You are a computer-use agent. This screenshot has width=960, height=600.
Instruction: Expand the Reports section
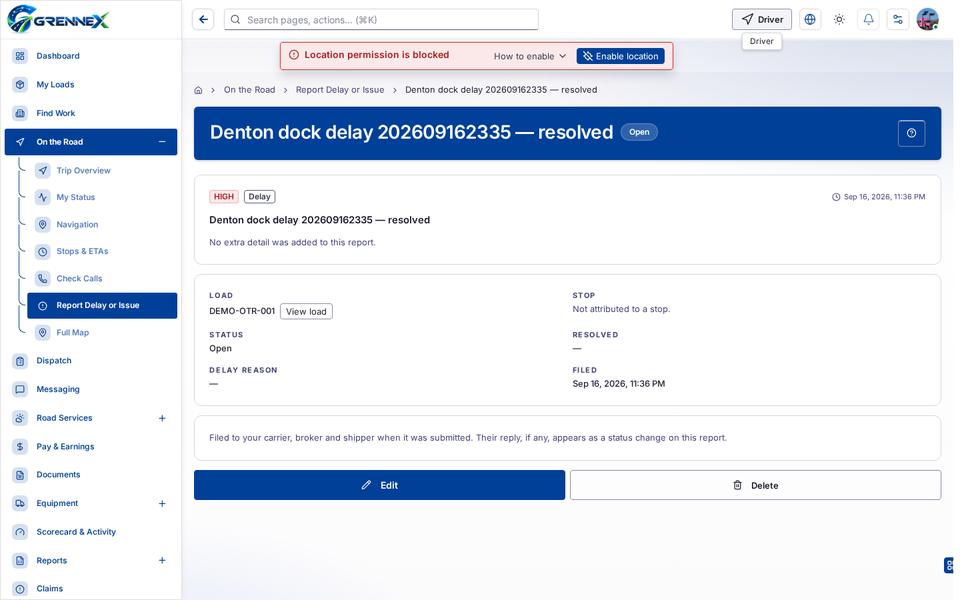pyautogui.click(x=162, y=560)
